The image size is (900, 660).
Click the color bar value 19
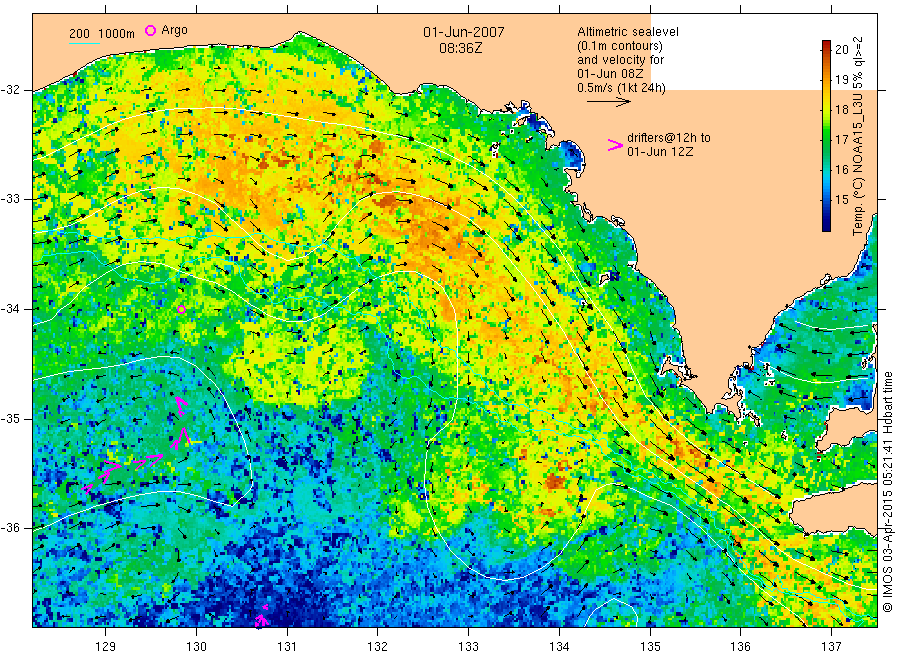[841, 79]
